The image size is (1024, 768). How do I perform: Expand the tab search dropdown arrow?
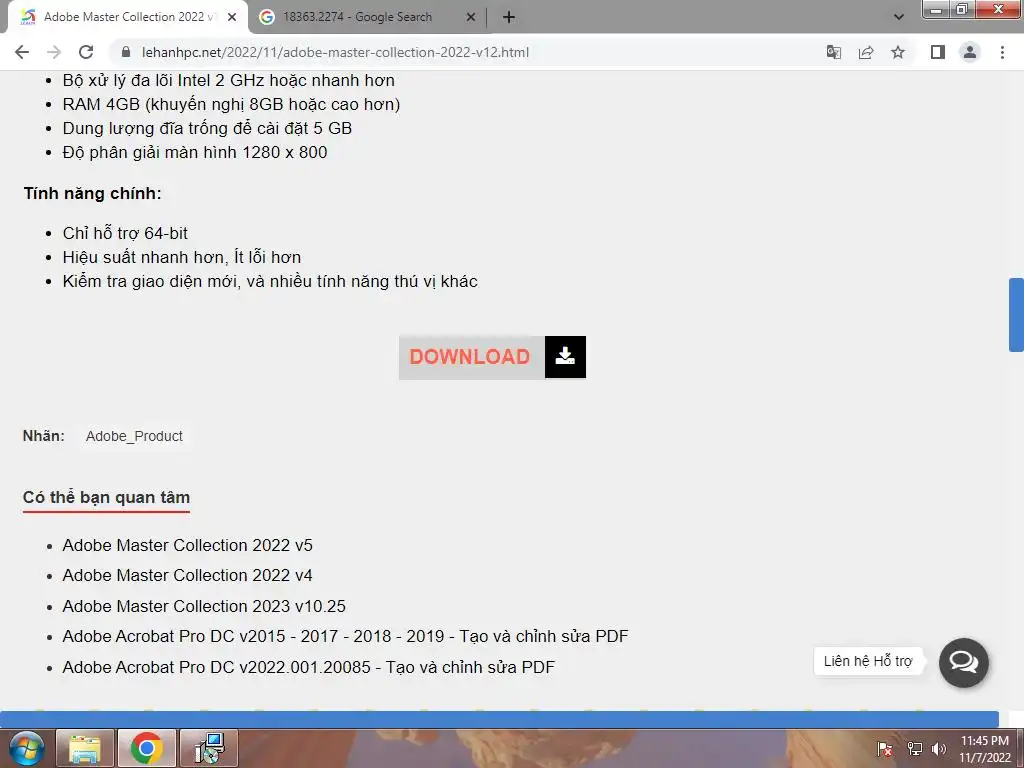899,17
